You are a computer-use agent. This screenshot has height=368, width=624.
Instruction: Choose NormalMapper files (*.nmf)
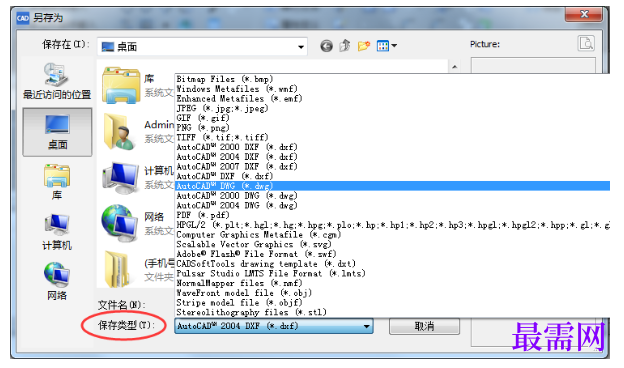[239, 283]
